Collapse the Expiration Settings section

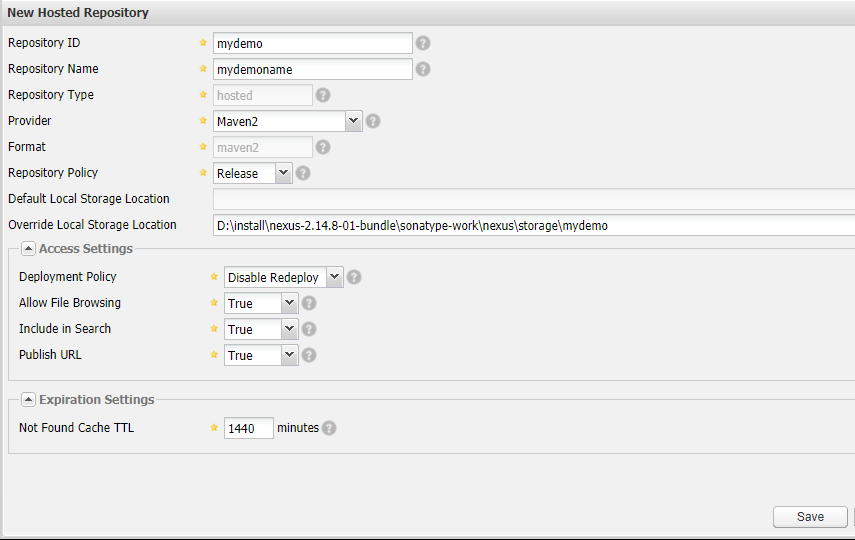(x=28, y=400)
